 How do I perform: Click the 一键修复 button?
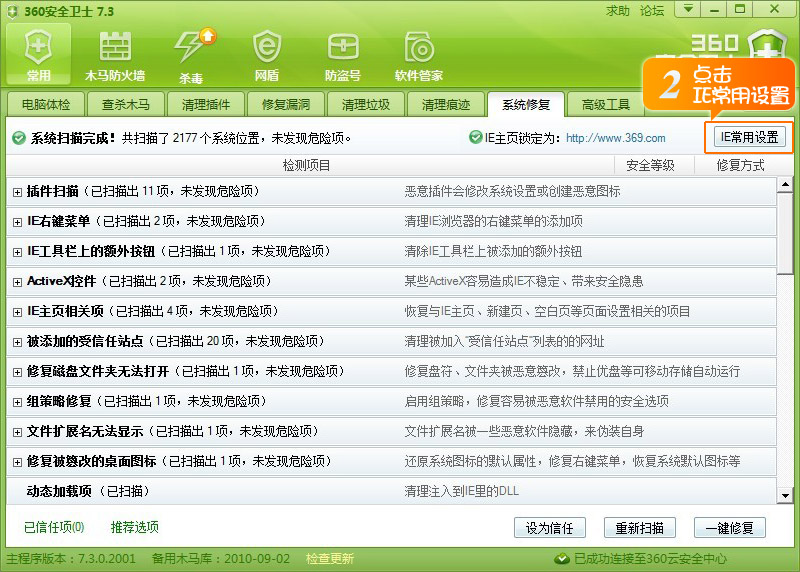(x=734, y=527)
